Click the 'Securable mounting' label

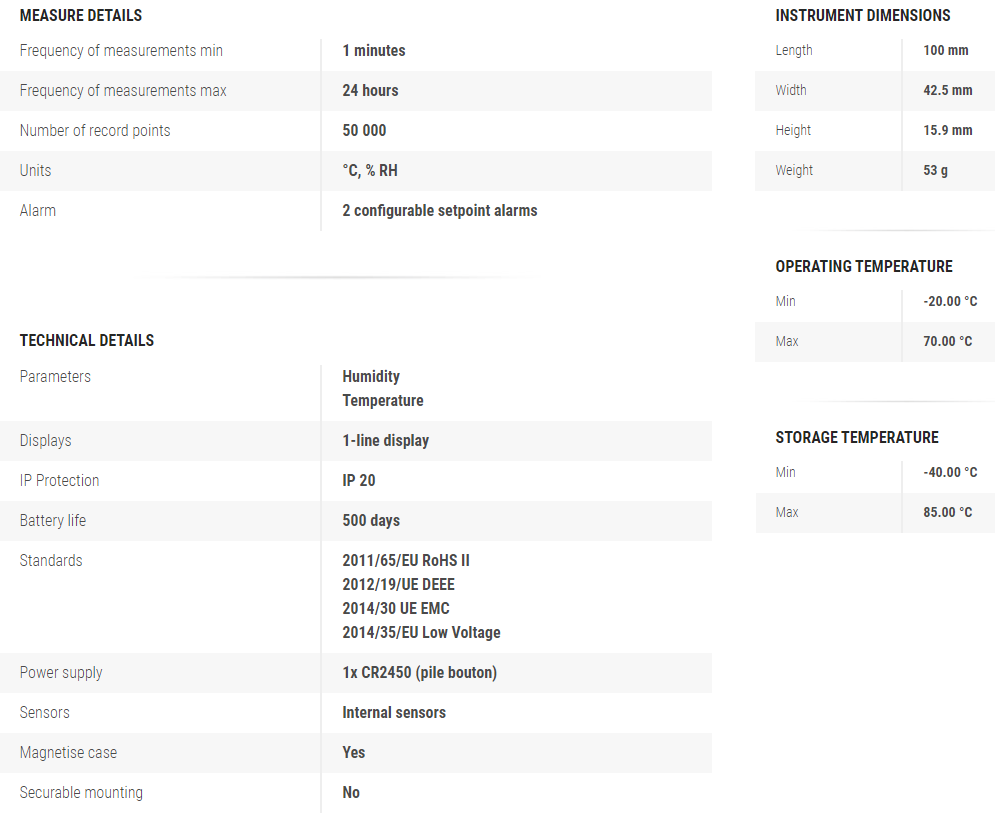[81, 793]
